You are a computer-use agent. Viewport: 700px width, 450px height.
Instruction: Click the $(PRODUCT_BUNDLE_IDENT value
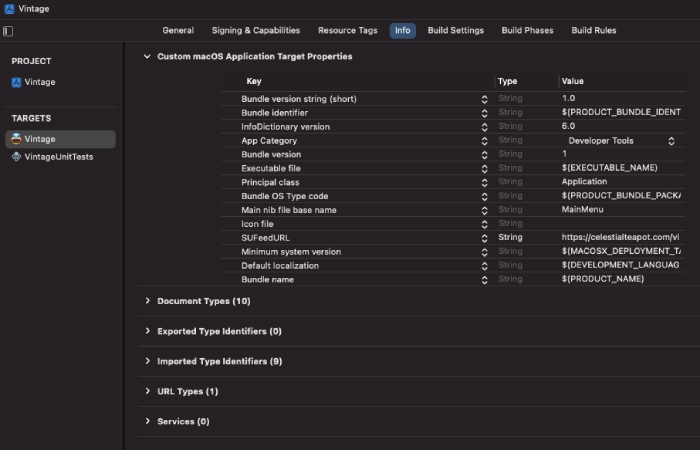coord(621,112)
